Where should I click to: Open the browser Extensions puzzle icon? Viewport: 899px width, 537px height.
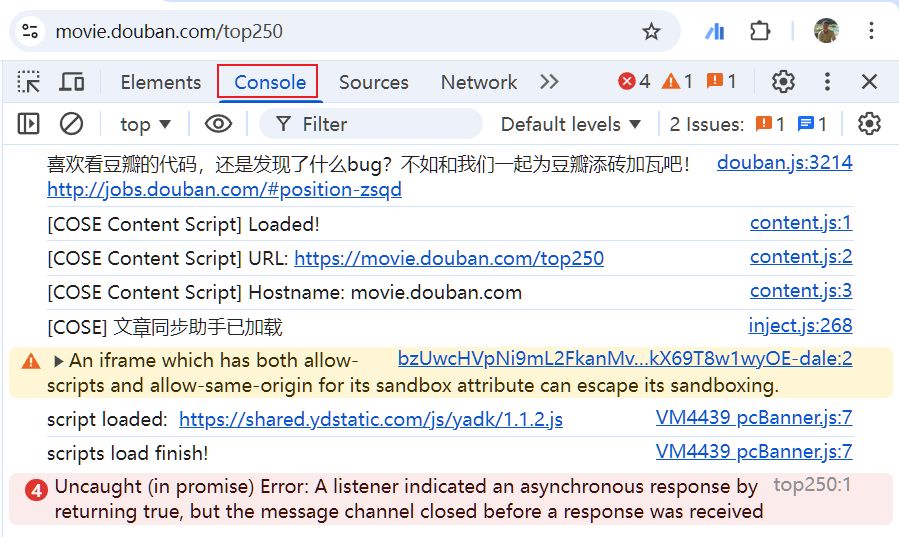[760, 31]
